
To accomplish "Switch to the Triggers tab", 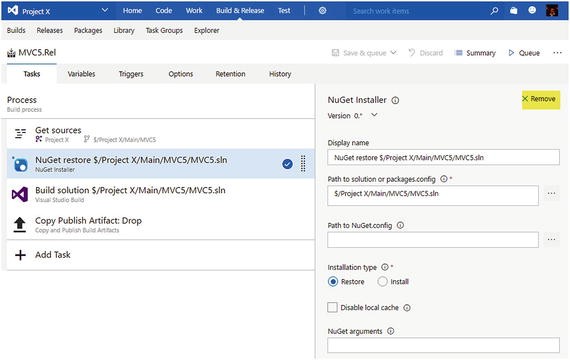I will click(131, 74).
